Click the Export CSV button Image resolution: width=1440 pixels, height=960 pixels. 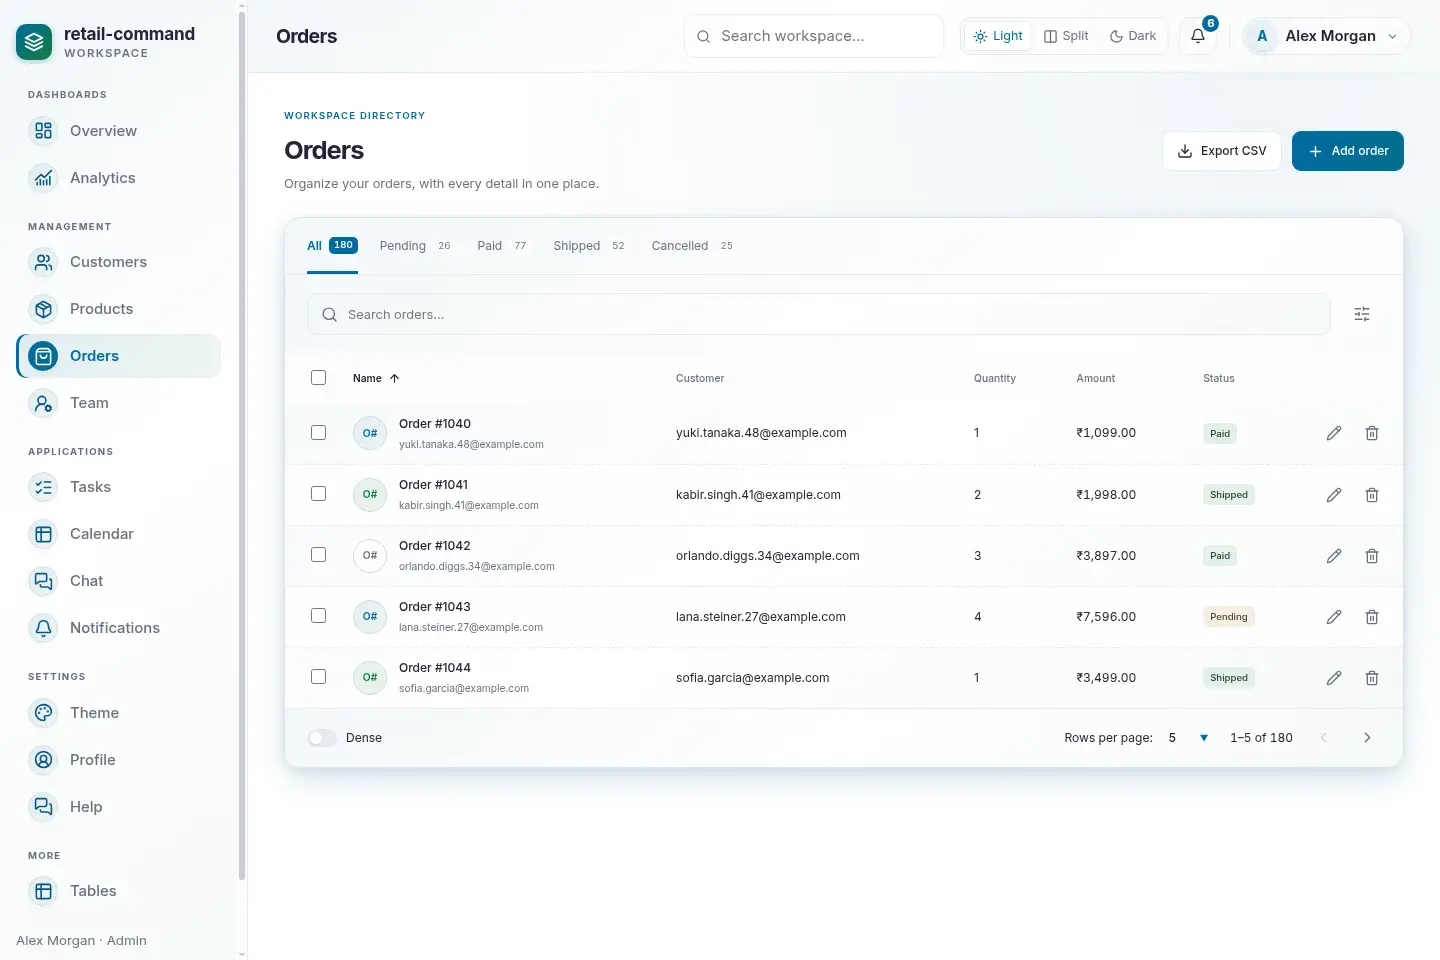tap(1222, 151)
